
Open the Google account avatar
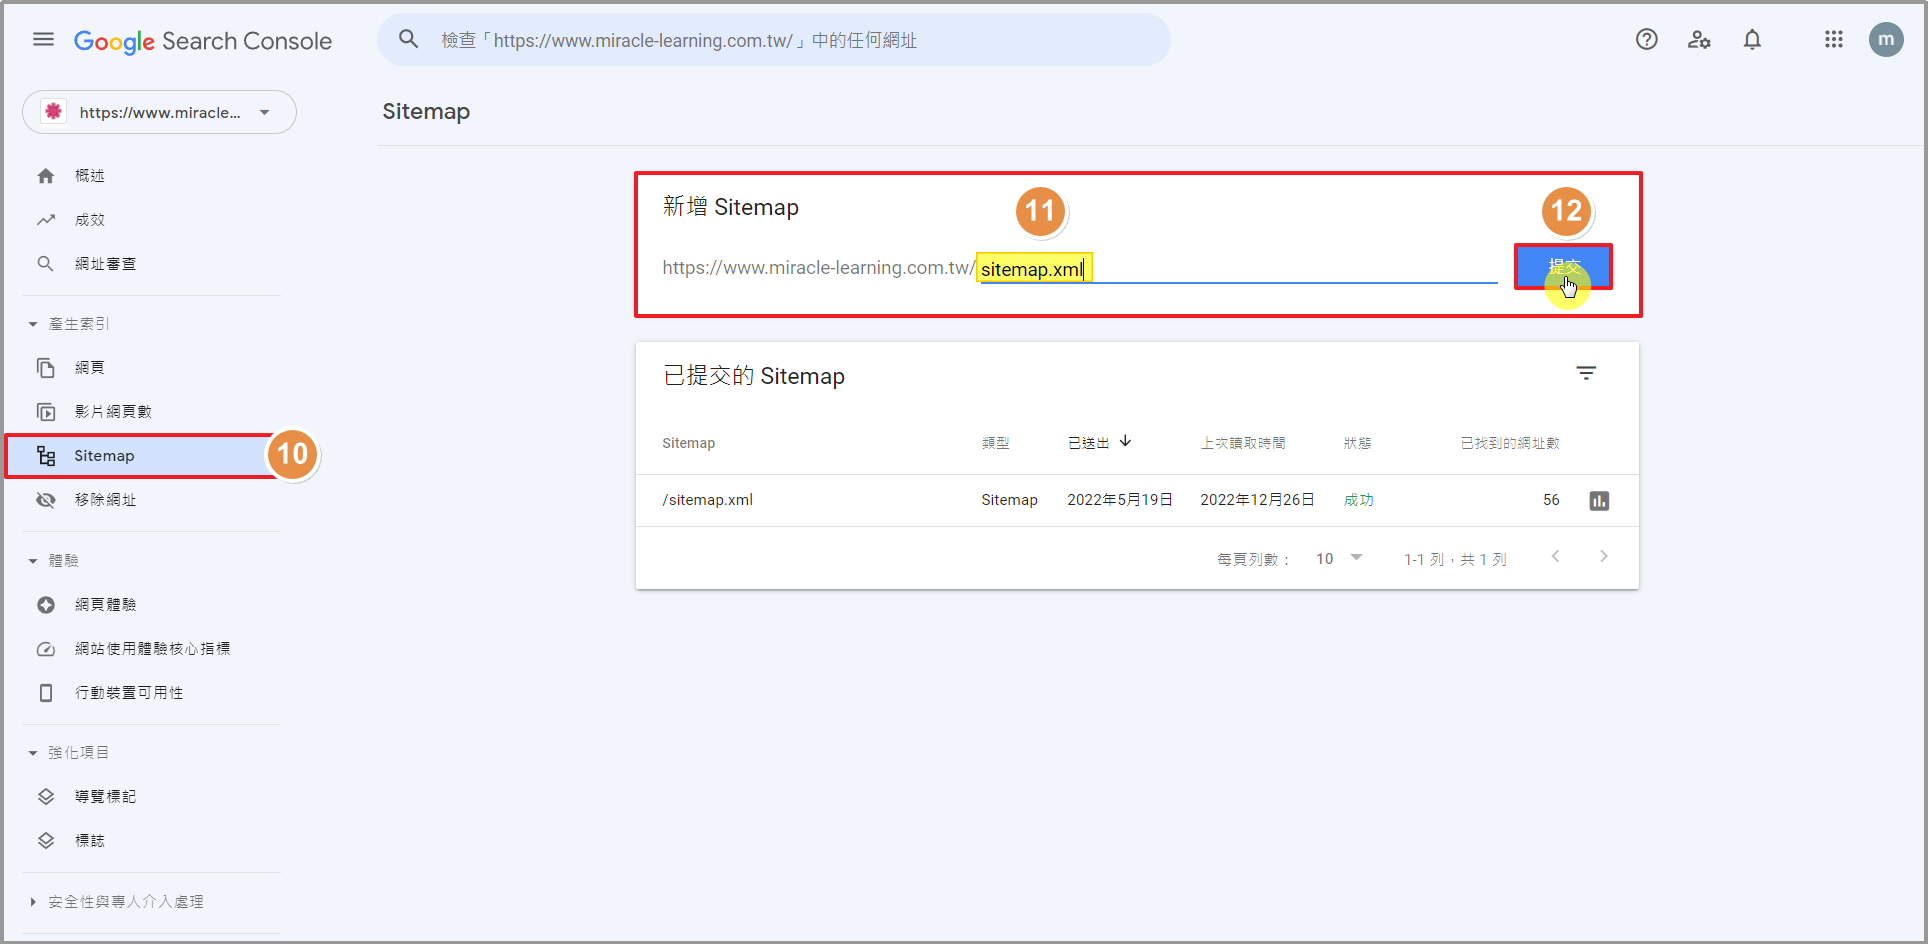(1885, 40)
